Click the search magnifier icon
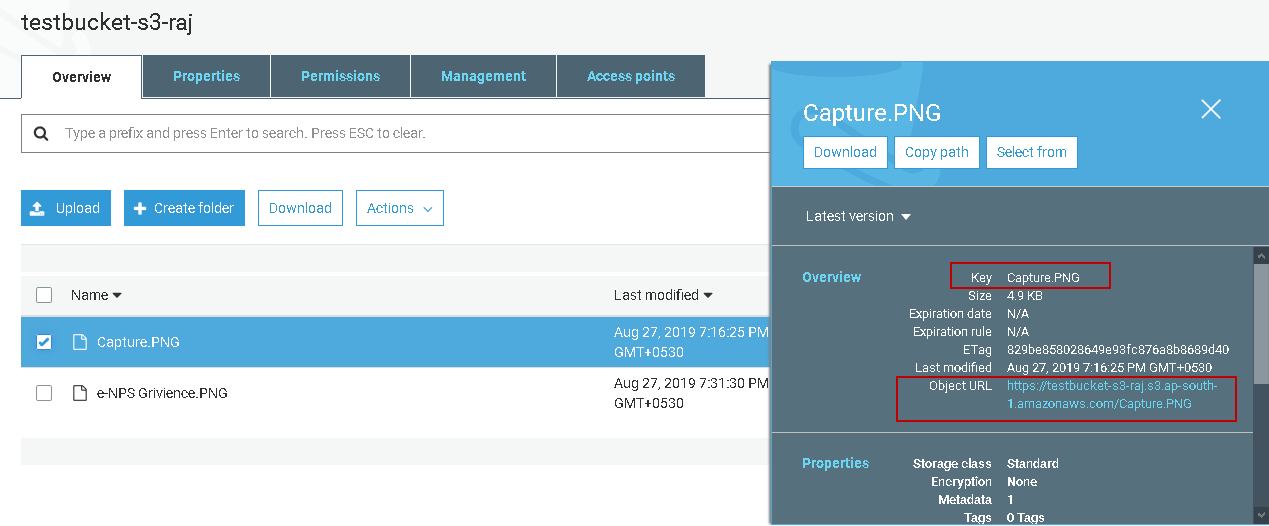Viewport: 1269px width, 526px height. 41,133
